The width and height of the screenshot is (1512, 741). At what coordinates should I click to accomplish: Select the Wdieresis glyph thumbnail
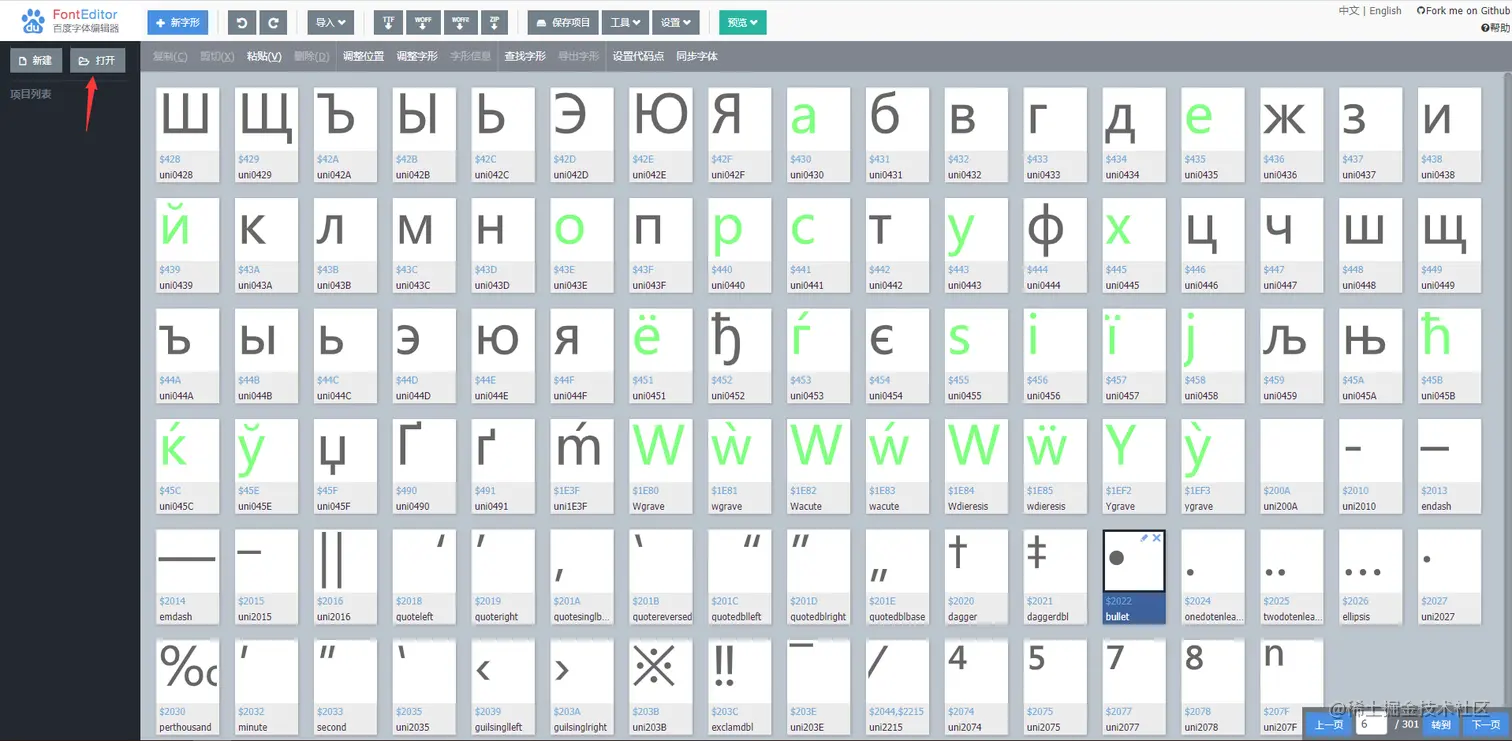tap(976, 466)
